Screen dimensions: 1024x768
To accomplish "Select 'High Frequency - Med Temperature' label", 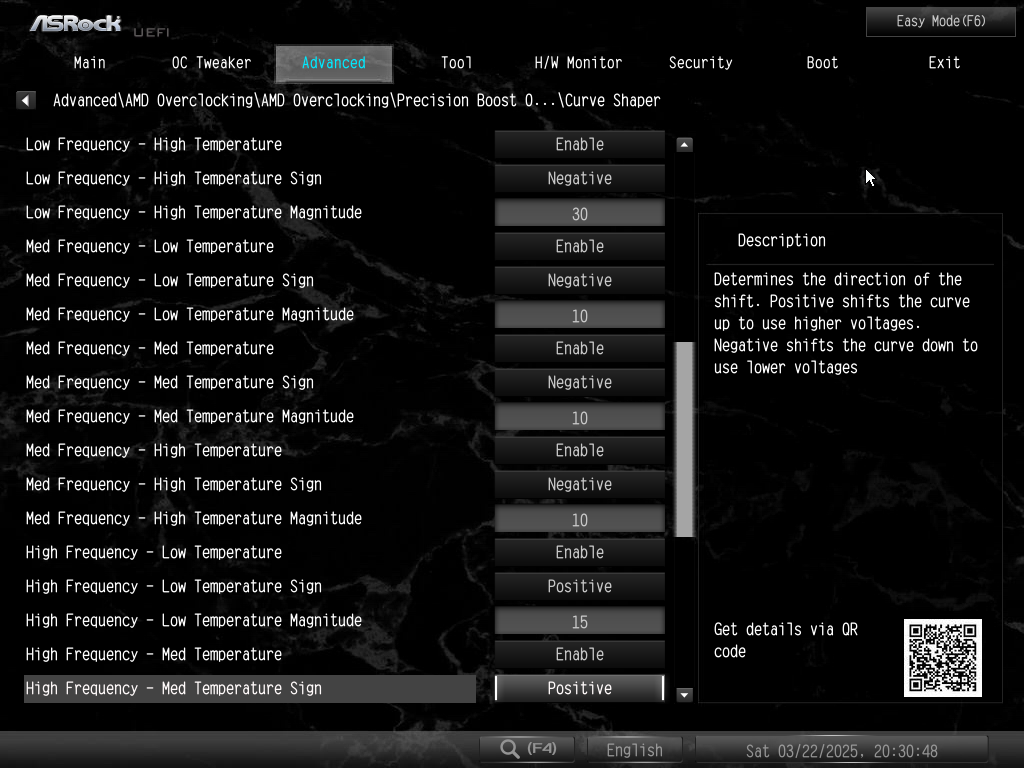I will [x=153, y=654].
